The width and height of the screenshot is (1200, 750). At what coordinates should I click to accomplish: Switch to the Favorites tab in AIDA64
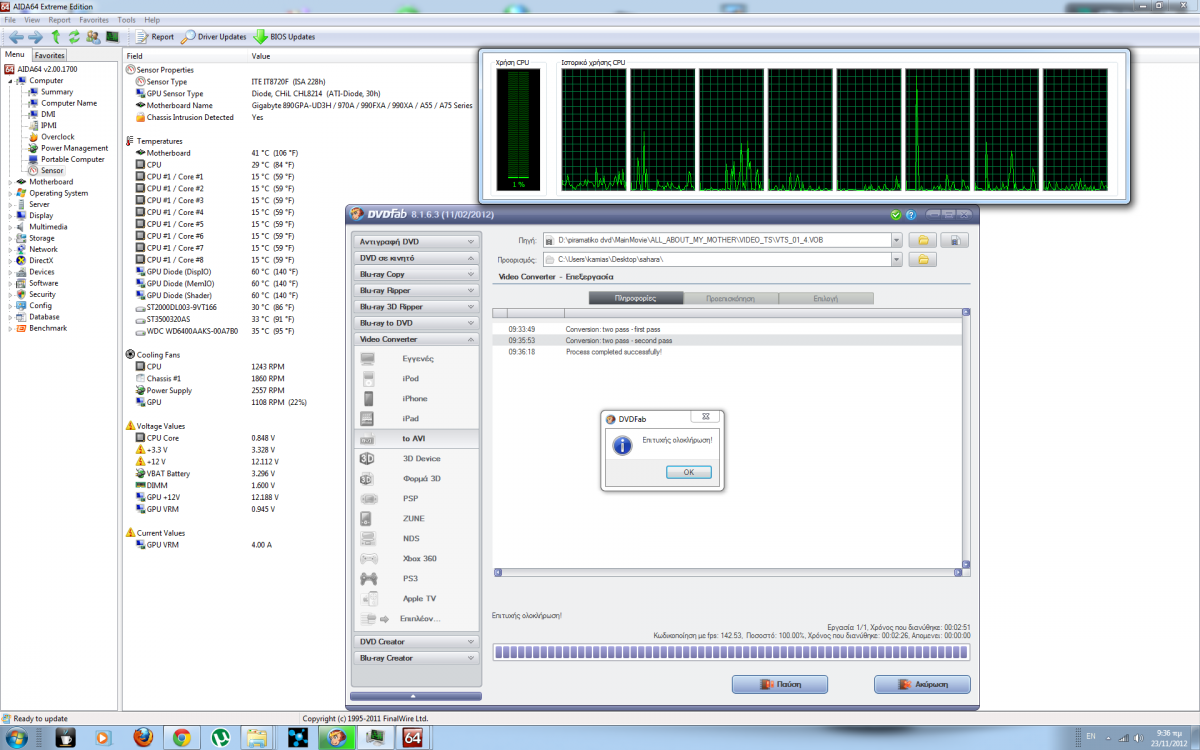pos(50,55)
